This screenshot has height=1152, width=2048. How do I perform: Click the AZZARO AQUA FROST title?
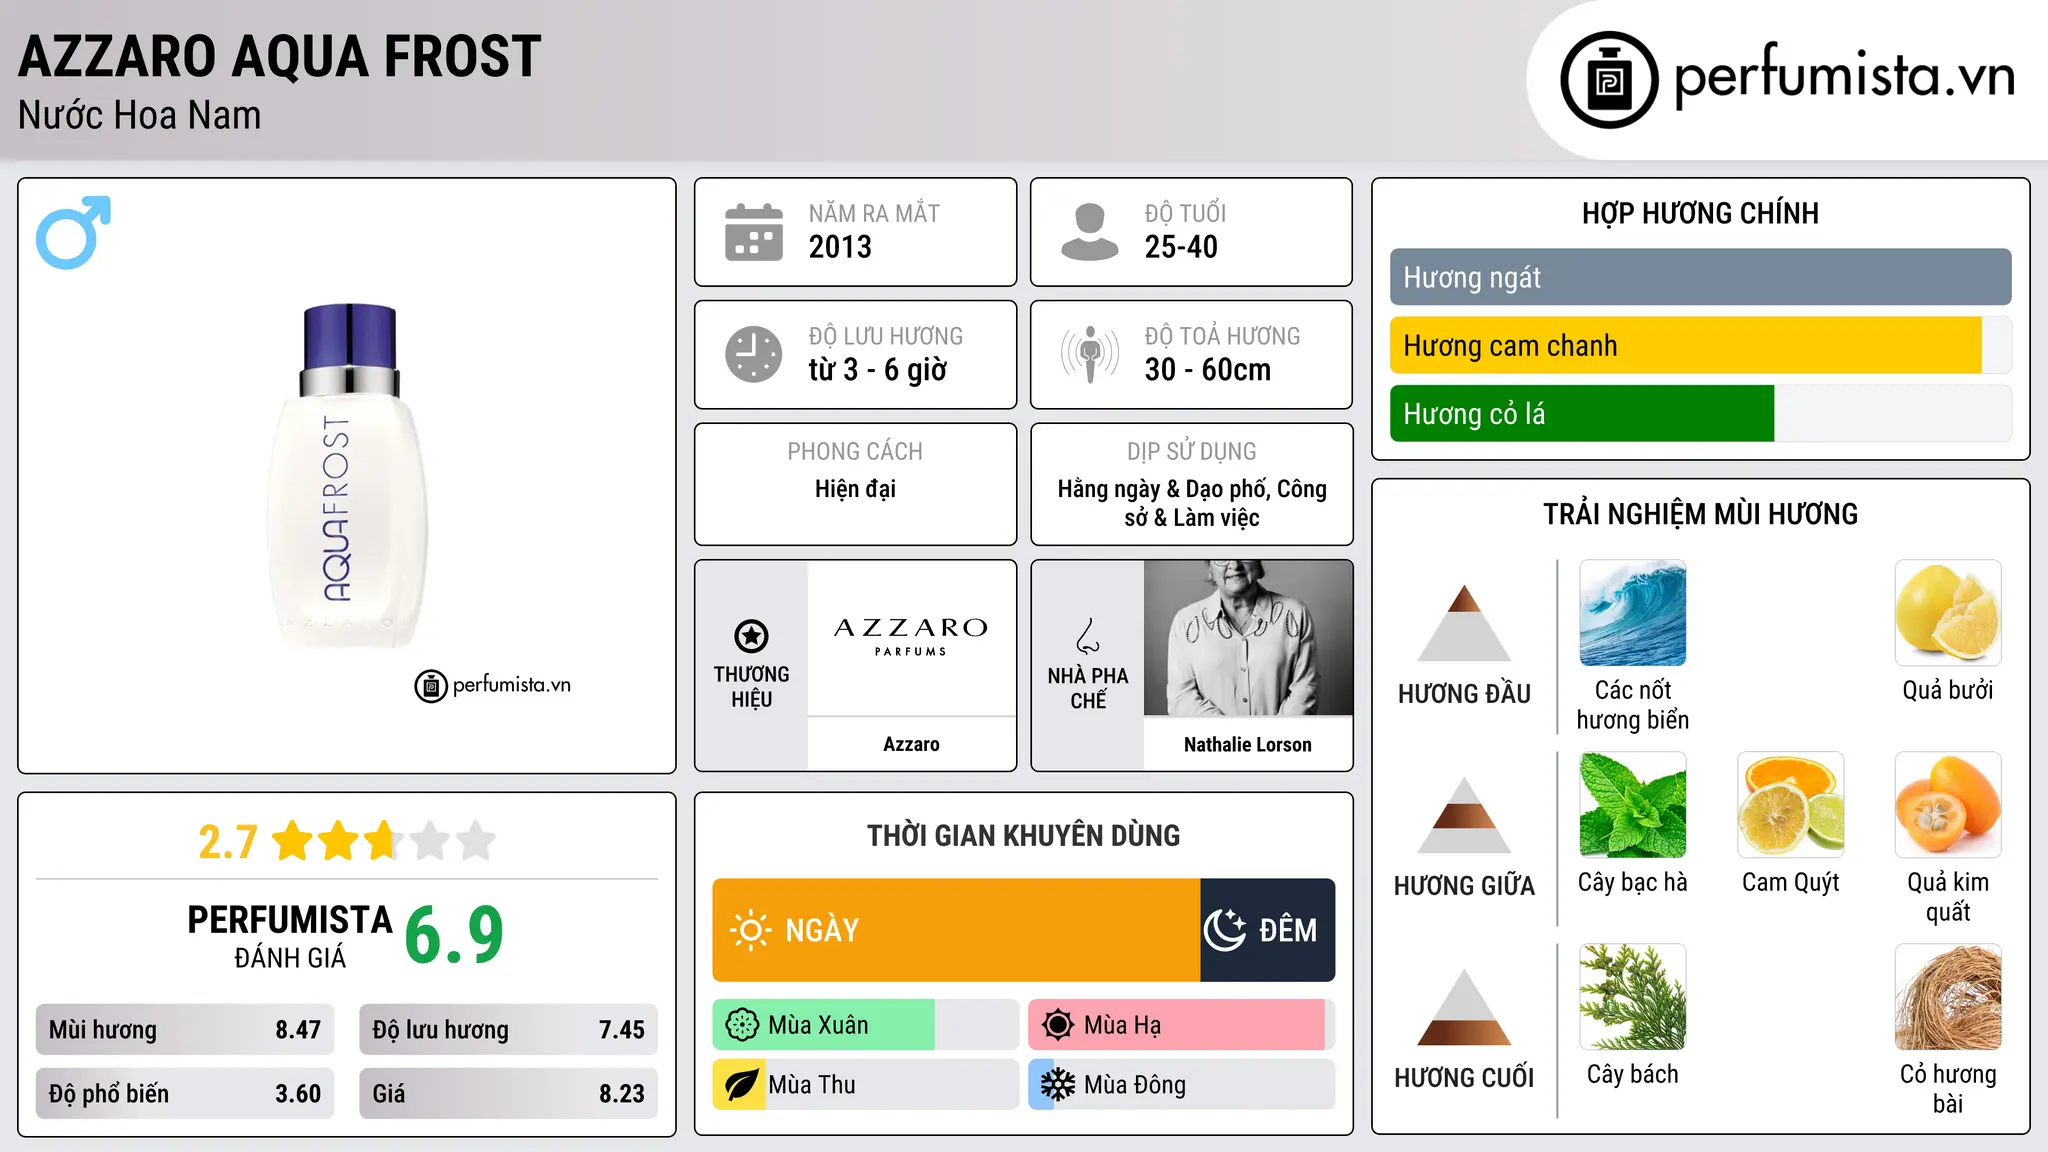click(280, 56)
